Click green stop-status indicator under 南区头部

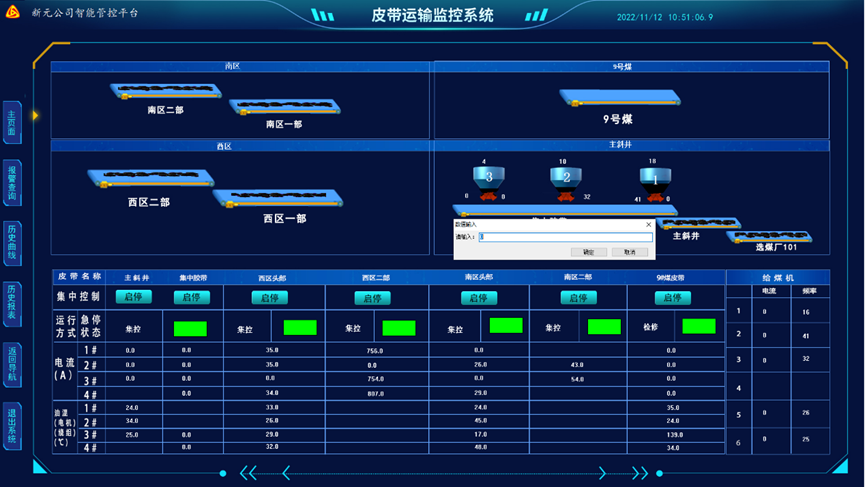[x=506, y=325]
